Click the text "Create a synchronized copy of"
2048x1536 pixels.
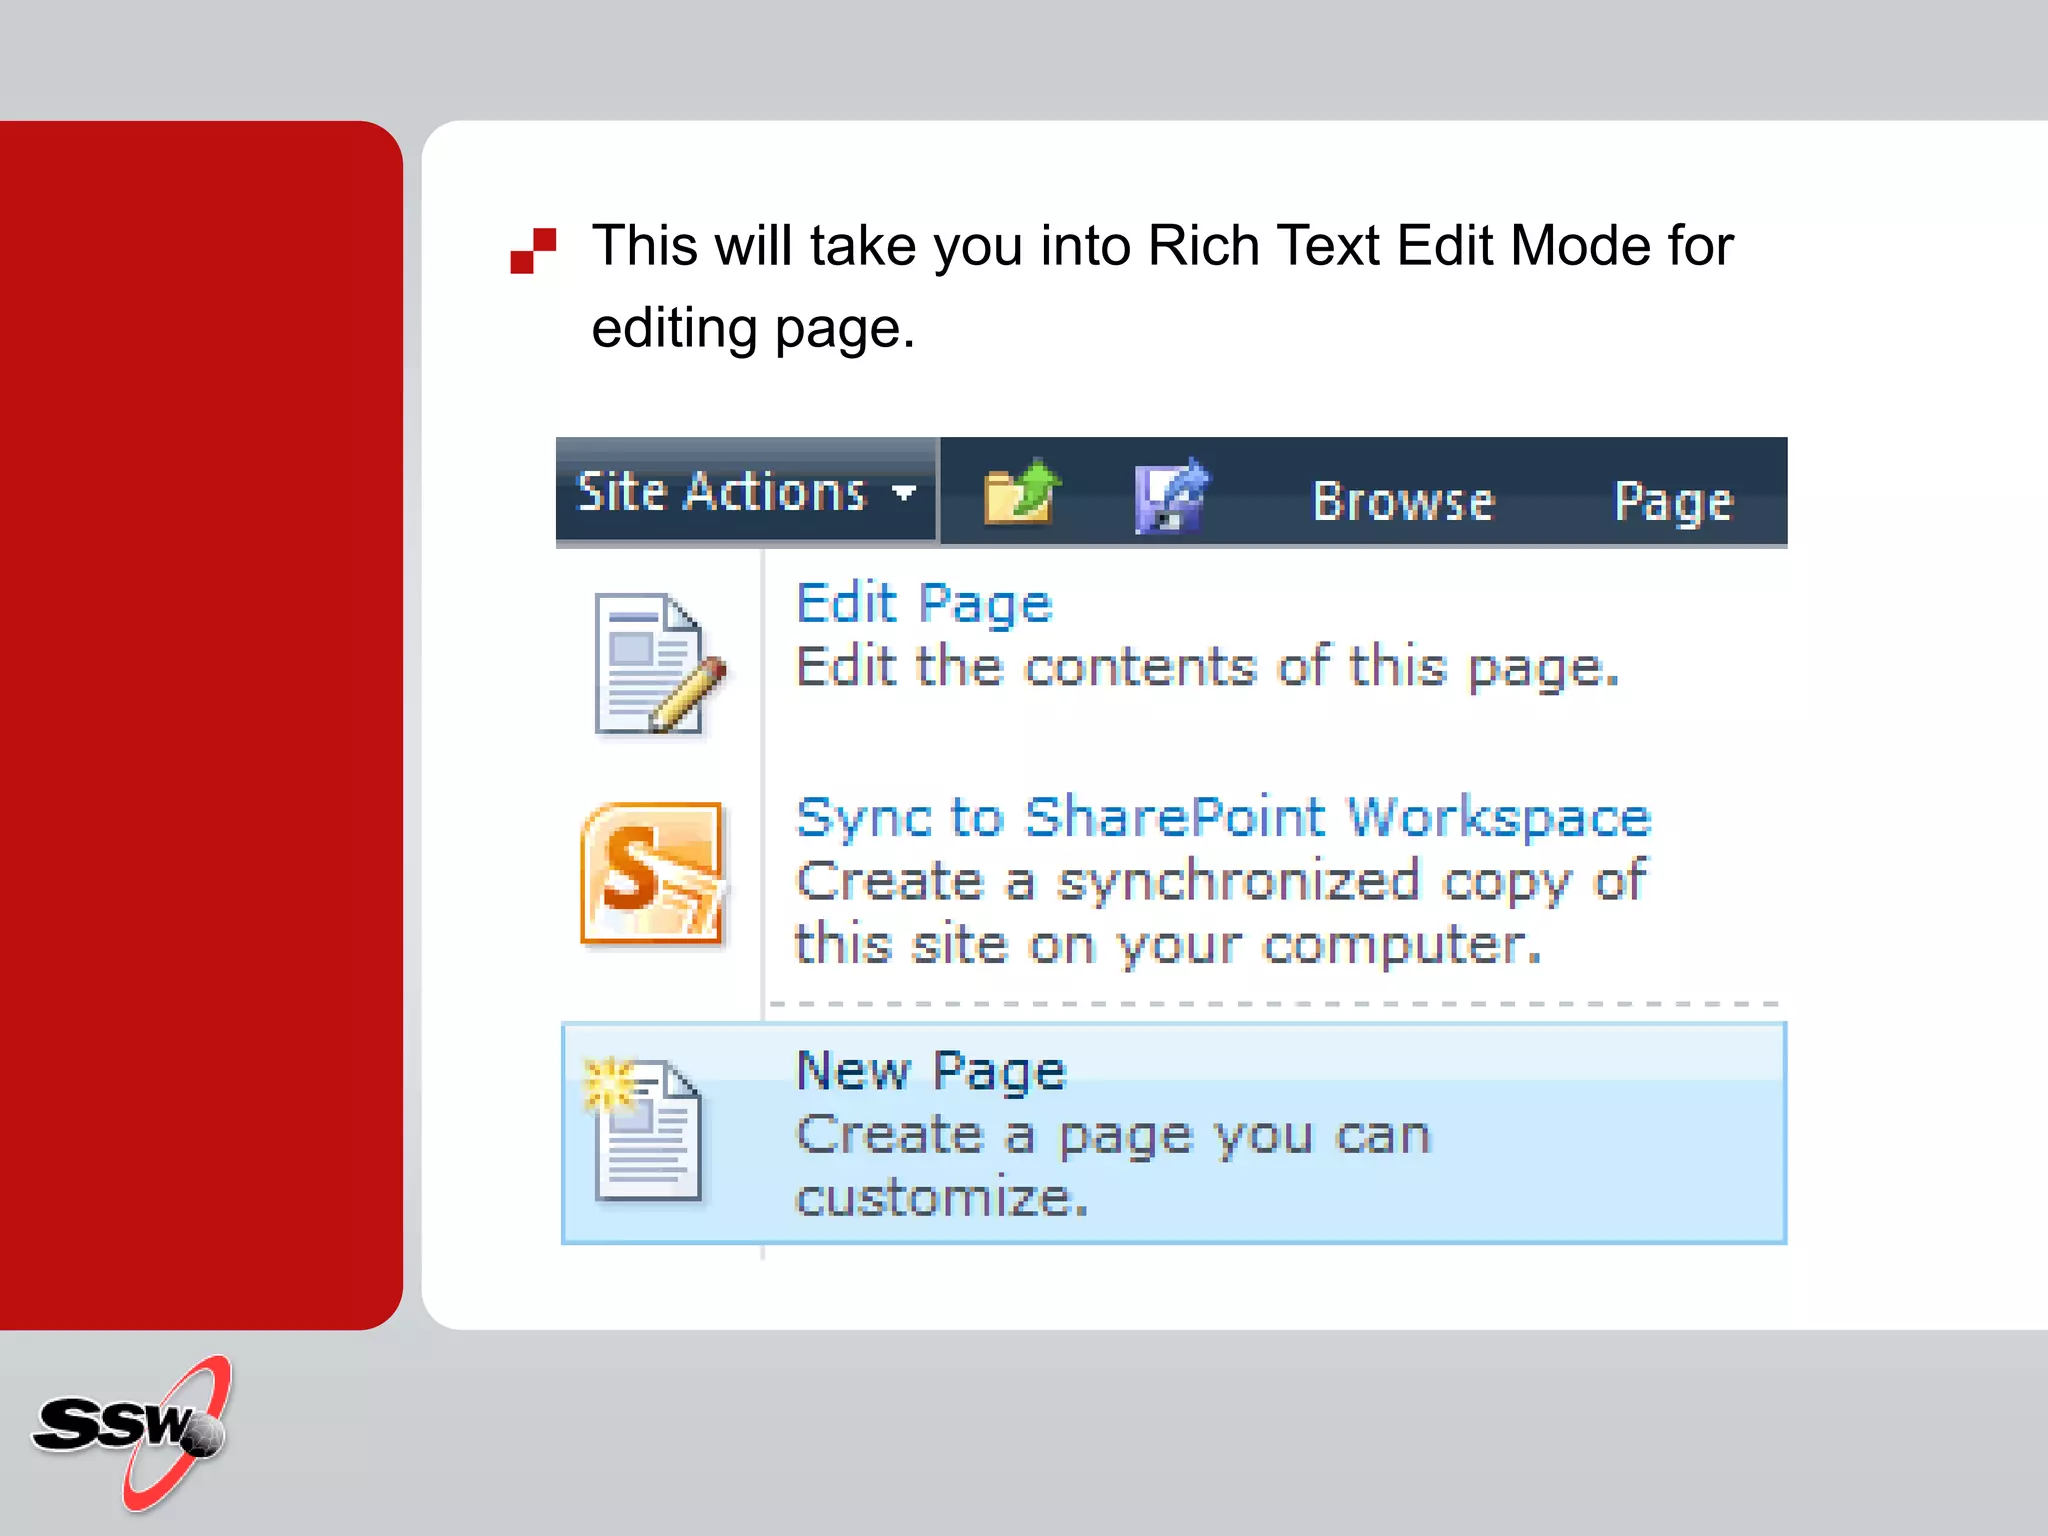(x=1221, y=882)
